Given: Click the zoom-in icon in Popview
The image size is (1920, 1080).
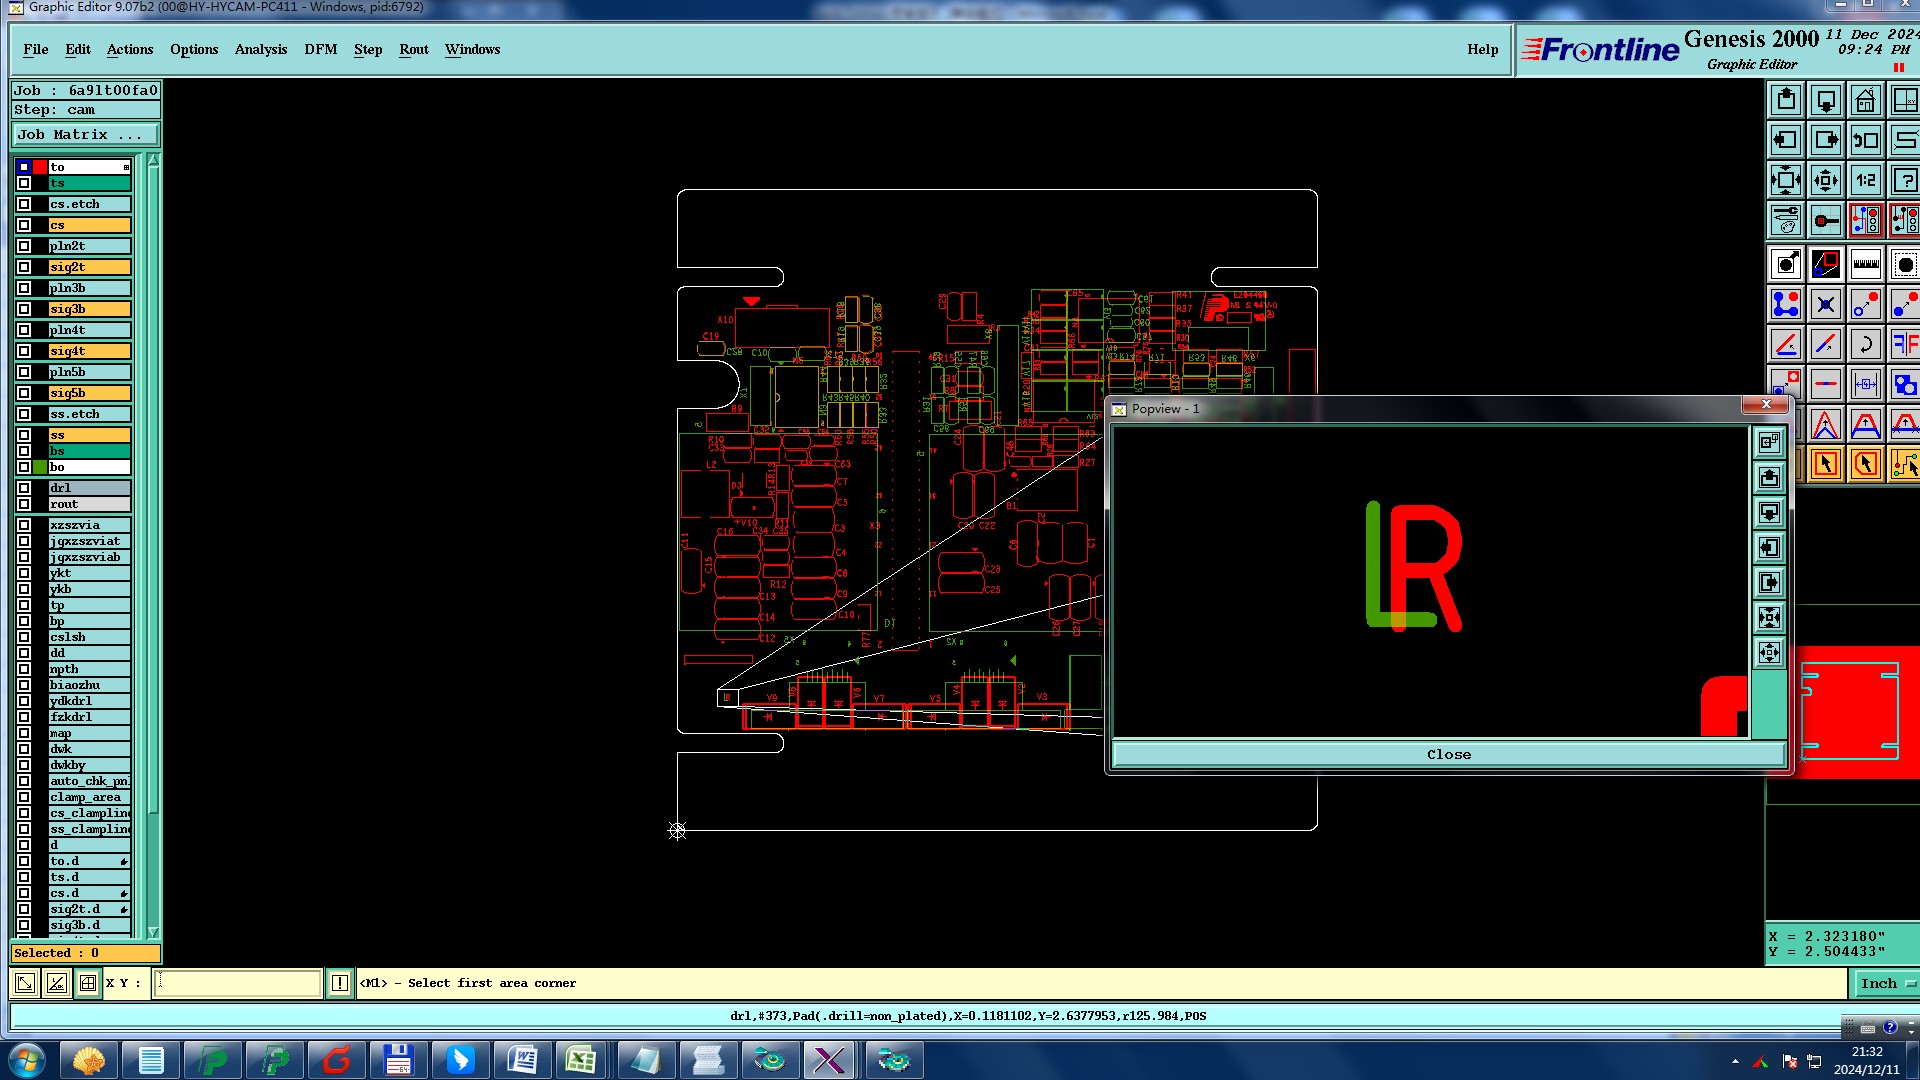Looking at the screenshot, I should (x=1769, y=618).
